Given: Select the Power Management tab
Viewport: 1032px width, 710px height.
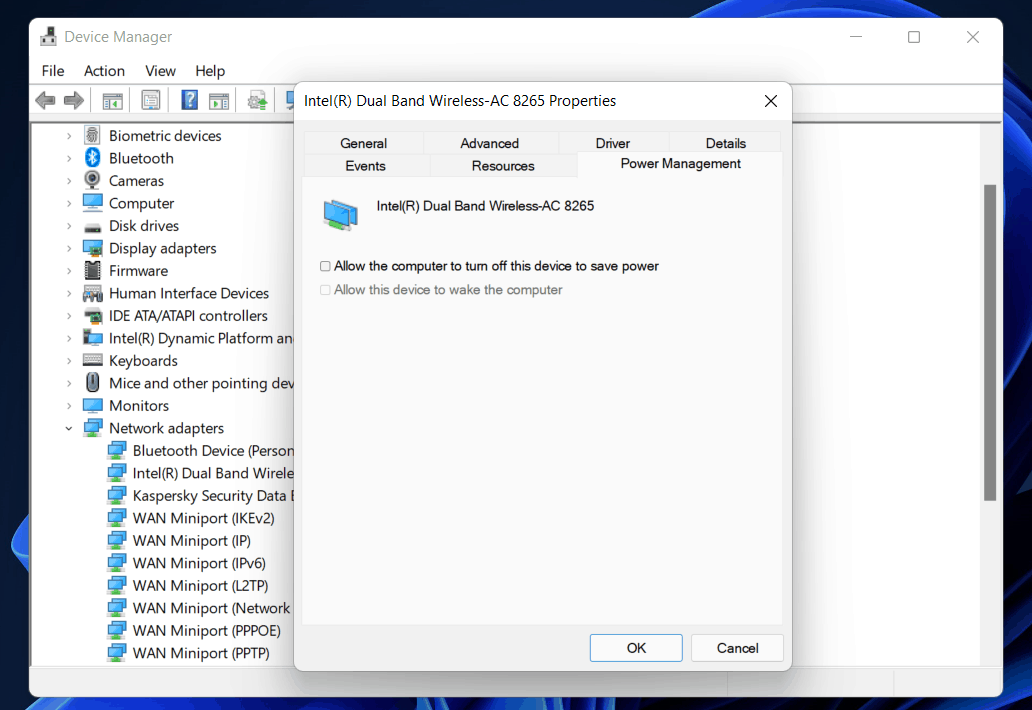Looking at the screenshot, I should pyautogui.click(x=680, y=164).
